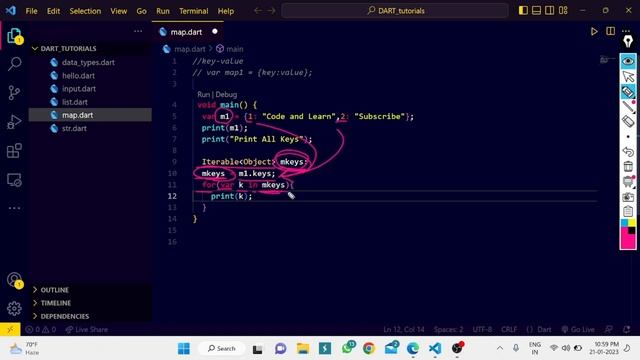Open list.dart in the explorer
This screenshot has height=360, width=640.
75,102
